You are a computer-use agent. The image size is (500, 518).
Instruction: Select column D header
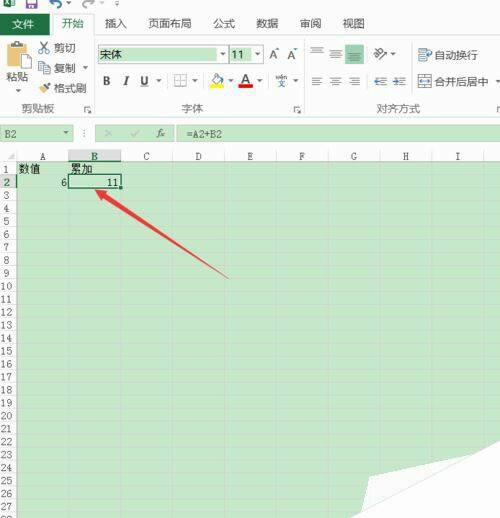(x=199, y=156)
